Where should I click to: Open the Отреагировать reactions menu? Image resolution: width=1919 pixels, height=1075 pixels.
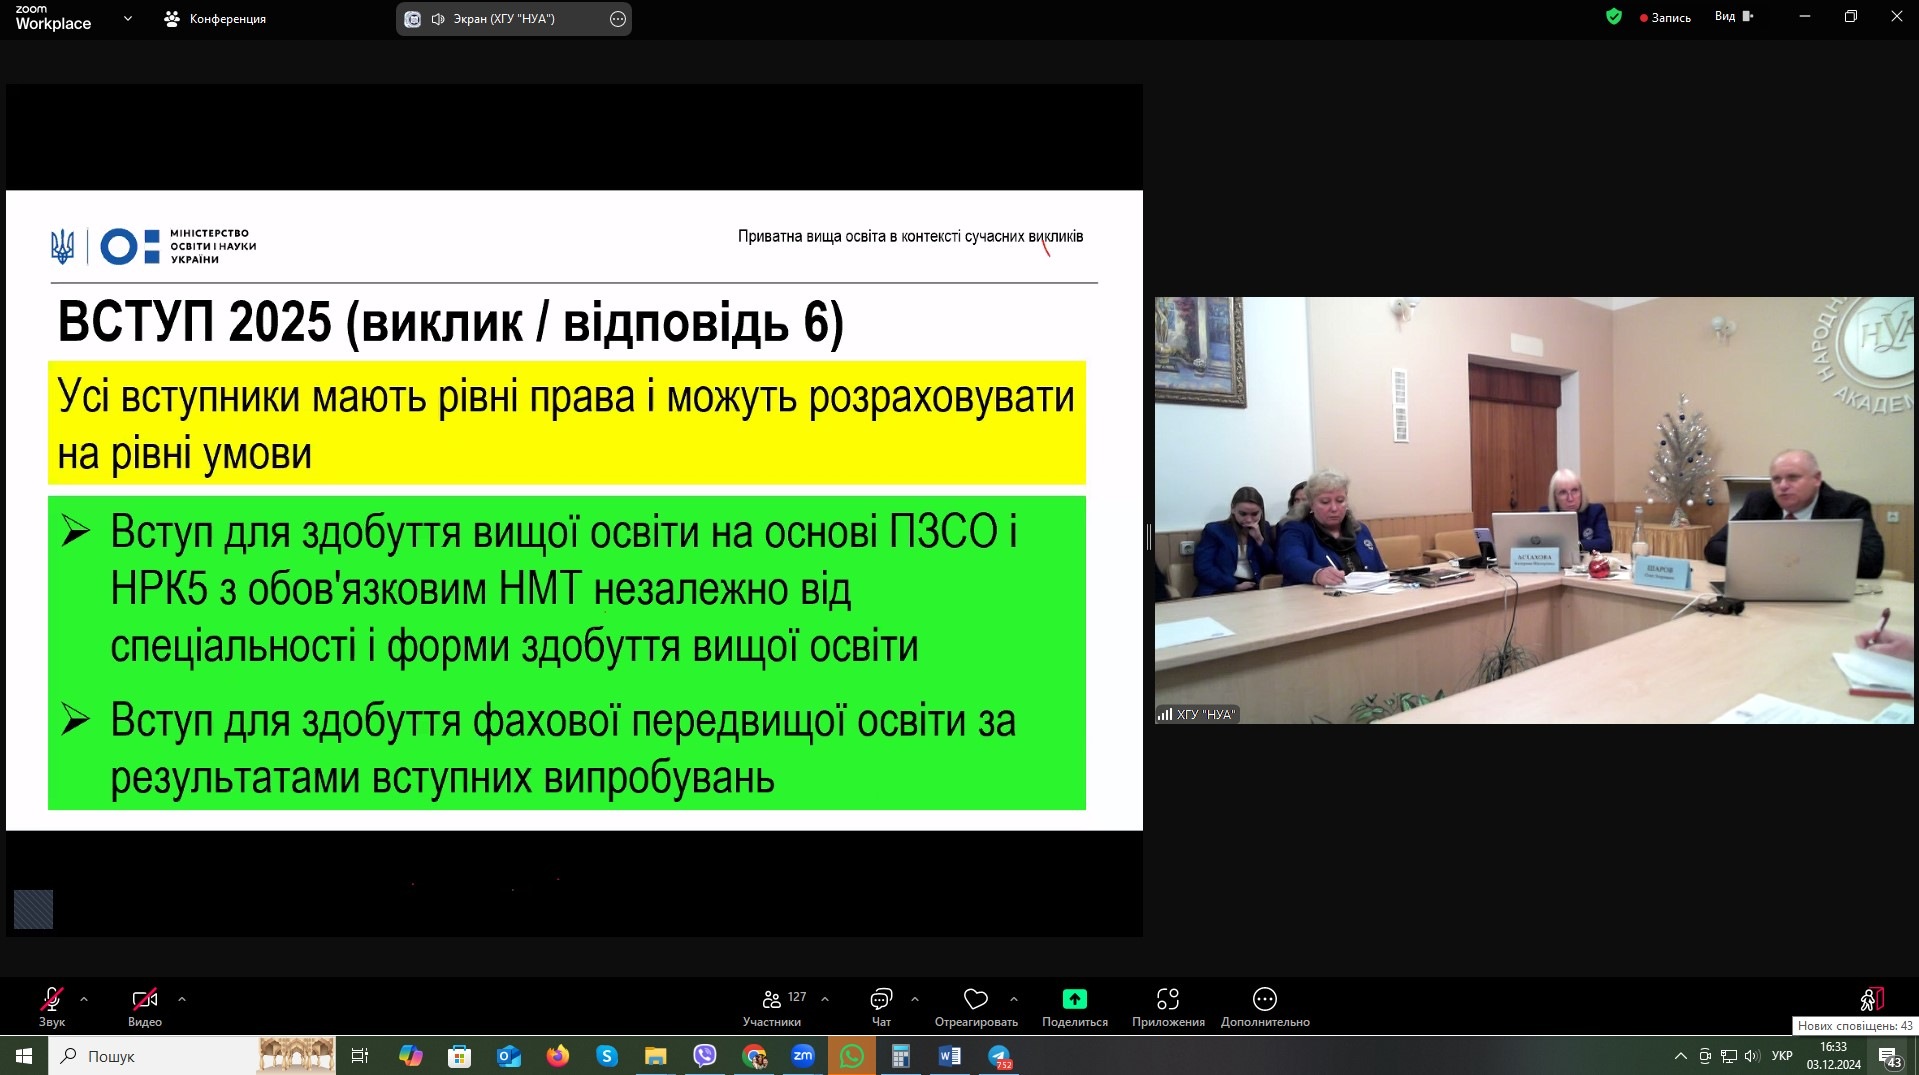(975, 1005)
